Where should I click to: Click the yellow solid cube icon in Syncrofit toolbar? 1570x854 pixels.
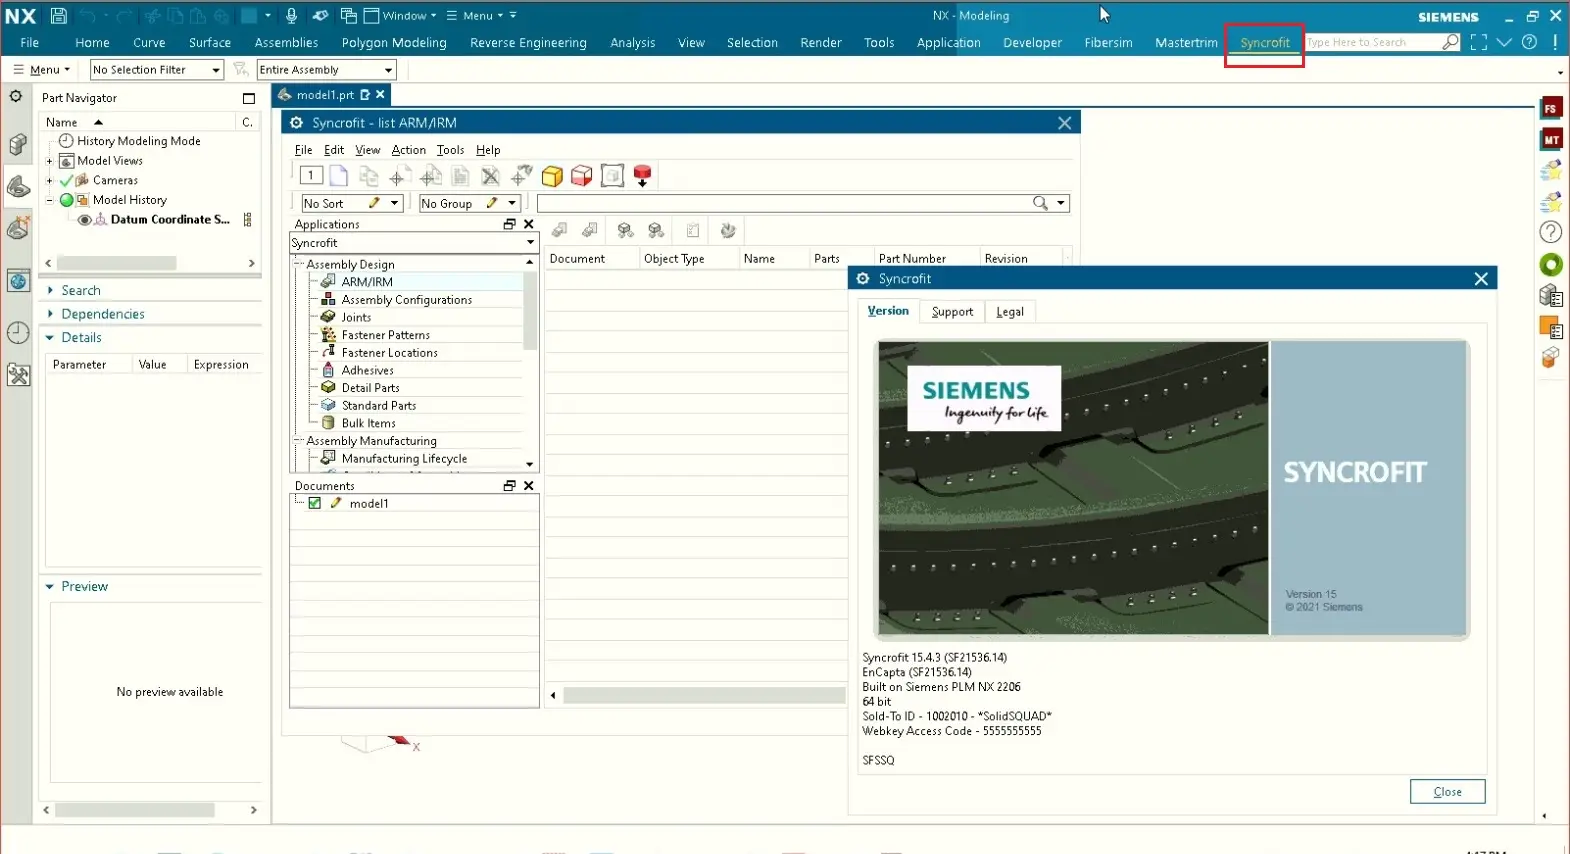click(x=552, y=177)
